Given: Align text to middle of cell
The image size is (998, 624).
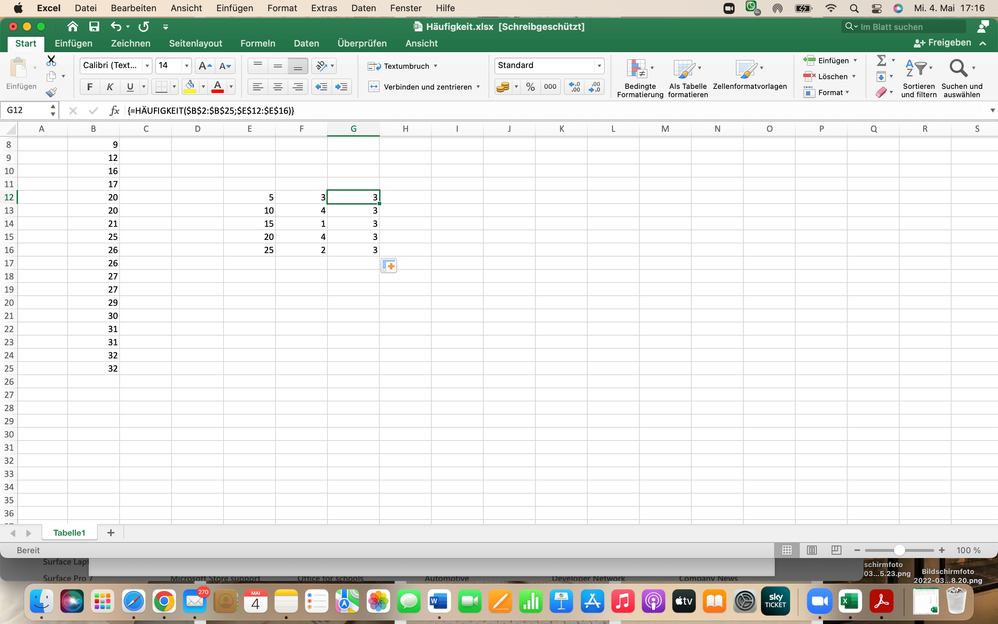Looking at the screenshot, I should click(278, 66).
